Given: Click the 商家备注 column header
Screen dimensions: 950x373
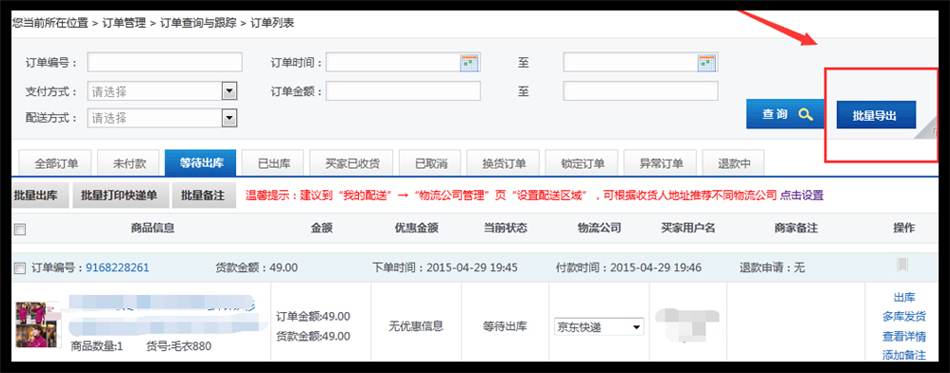Looking at the screenshot, I should 796,228.
